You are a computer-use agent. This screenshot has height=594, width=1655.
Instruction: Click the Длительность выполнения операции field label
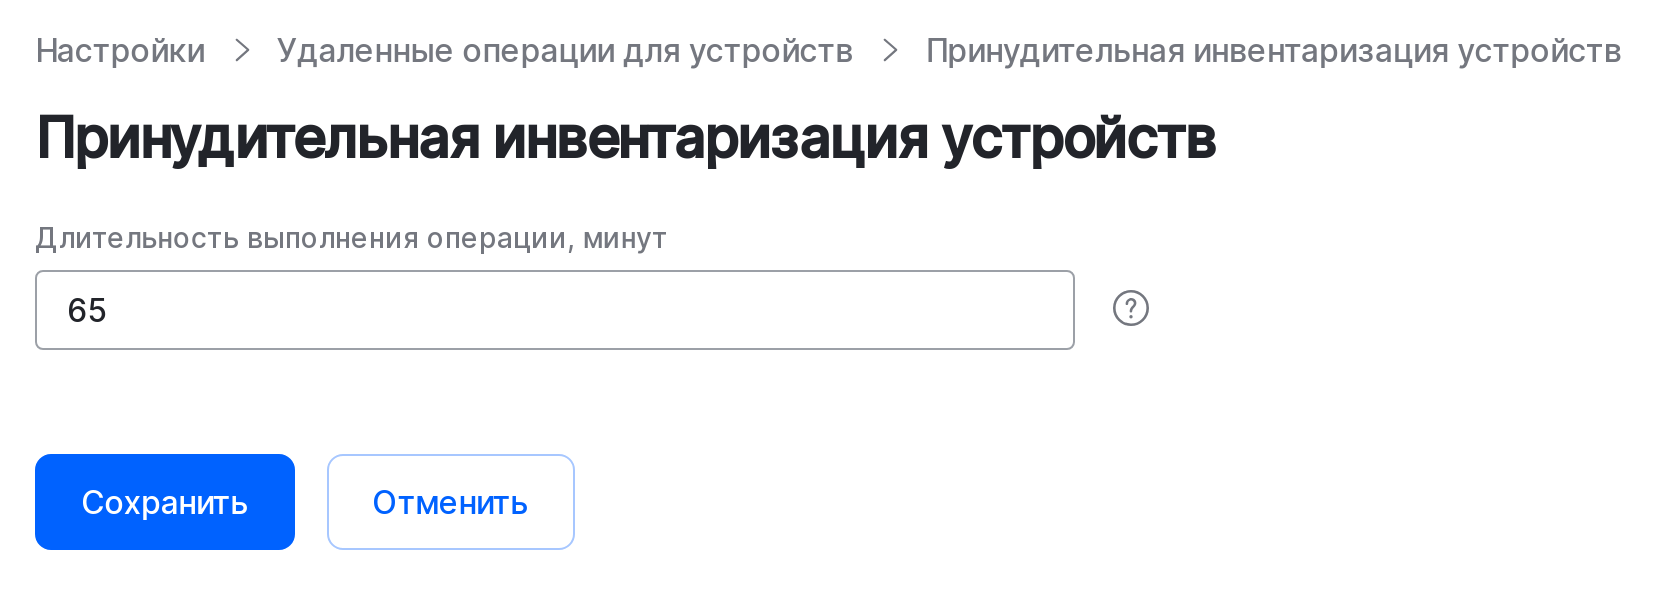pos(351,238)
